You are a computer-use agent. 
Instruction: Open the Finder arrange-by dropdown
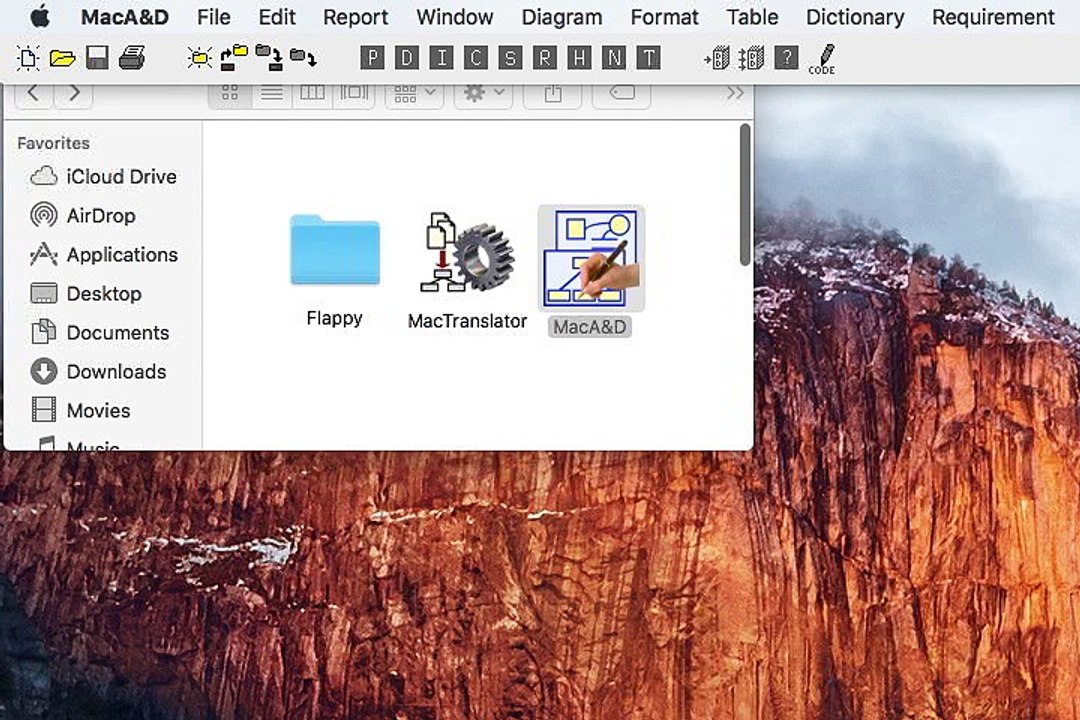click(x=414, y=94)
